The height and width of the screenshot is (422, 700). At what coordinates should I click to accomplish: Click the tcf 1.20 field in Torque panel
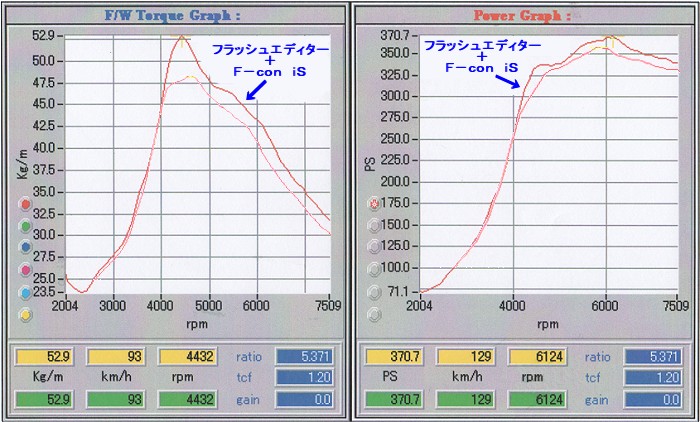coord(304,377)
